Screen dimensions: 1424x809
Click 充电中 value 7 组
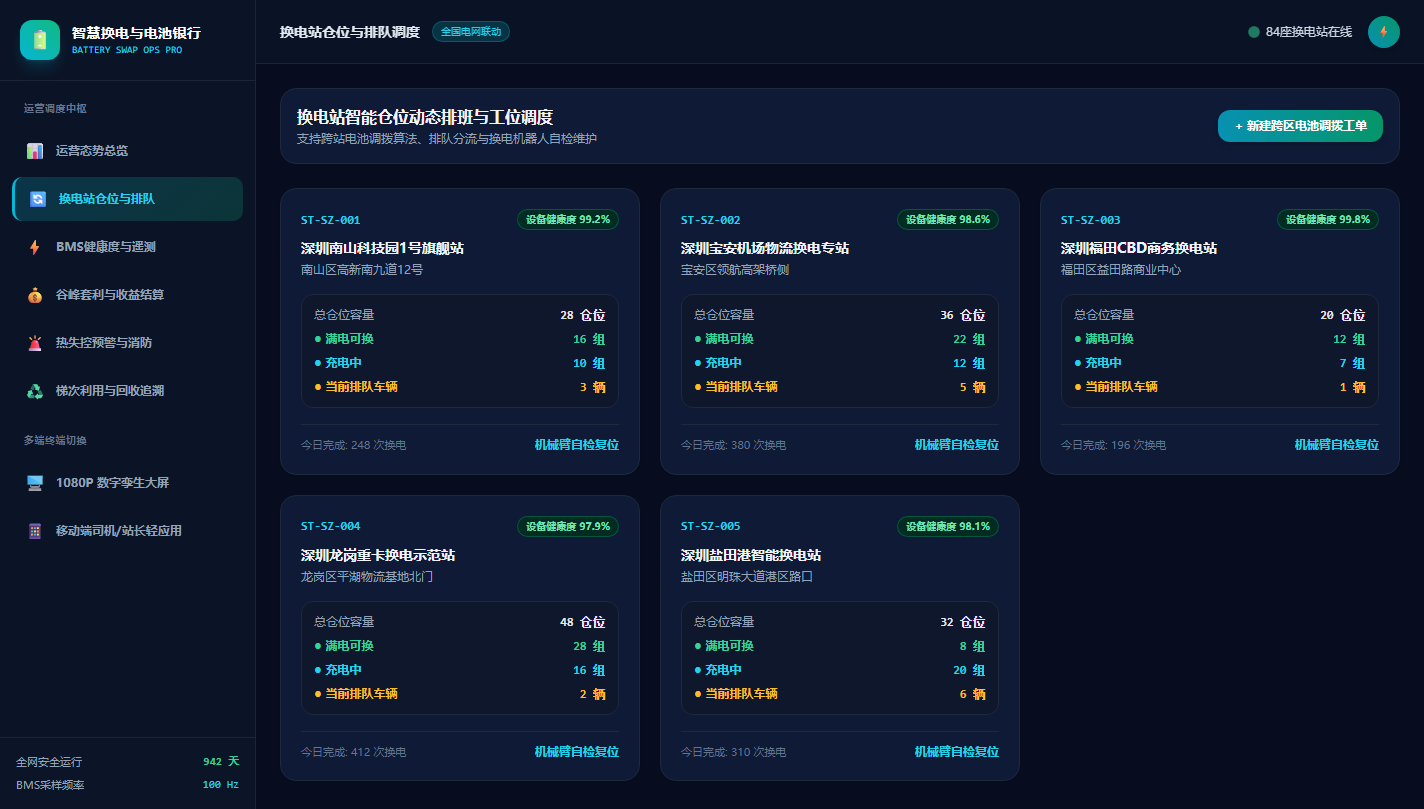point(1353,363)
